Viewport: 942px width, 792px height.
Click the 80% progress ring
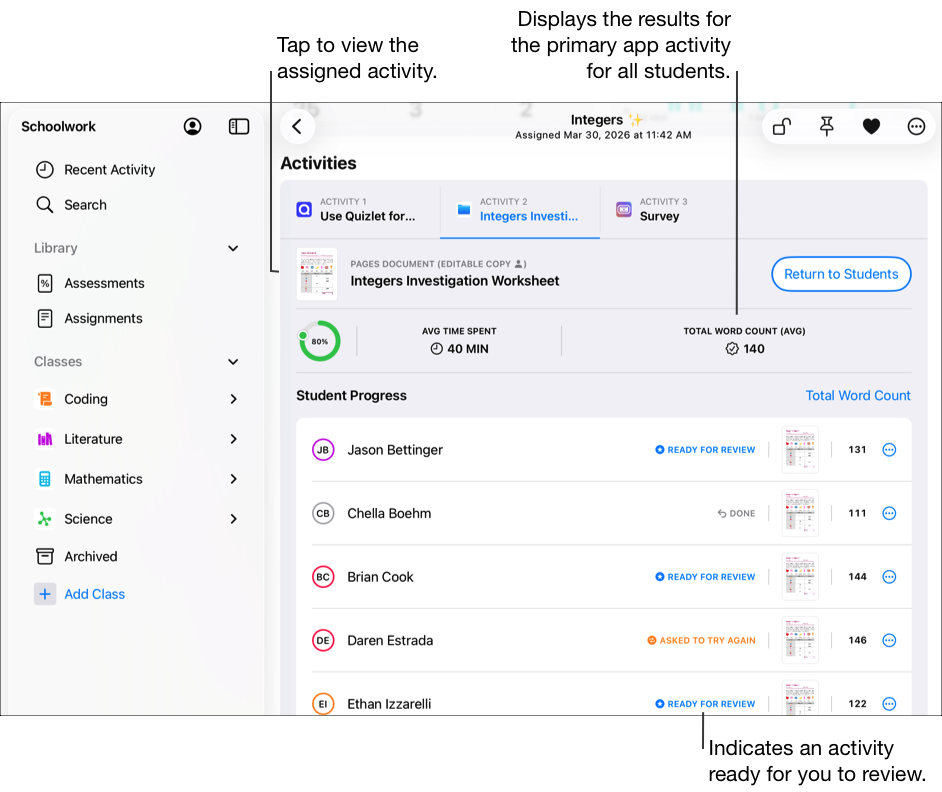(x=319, y=340)
